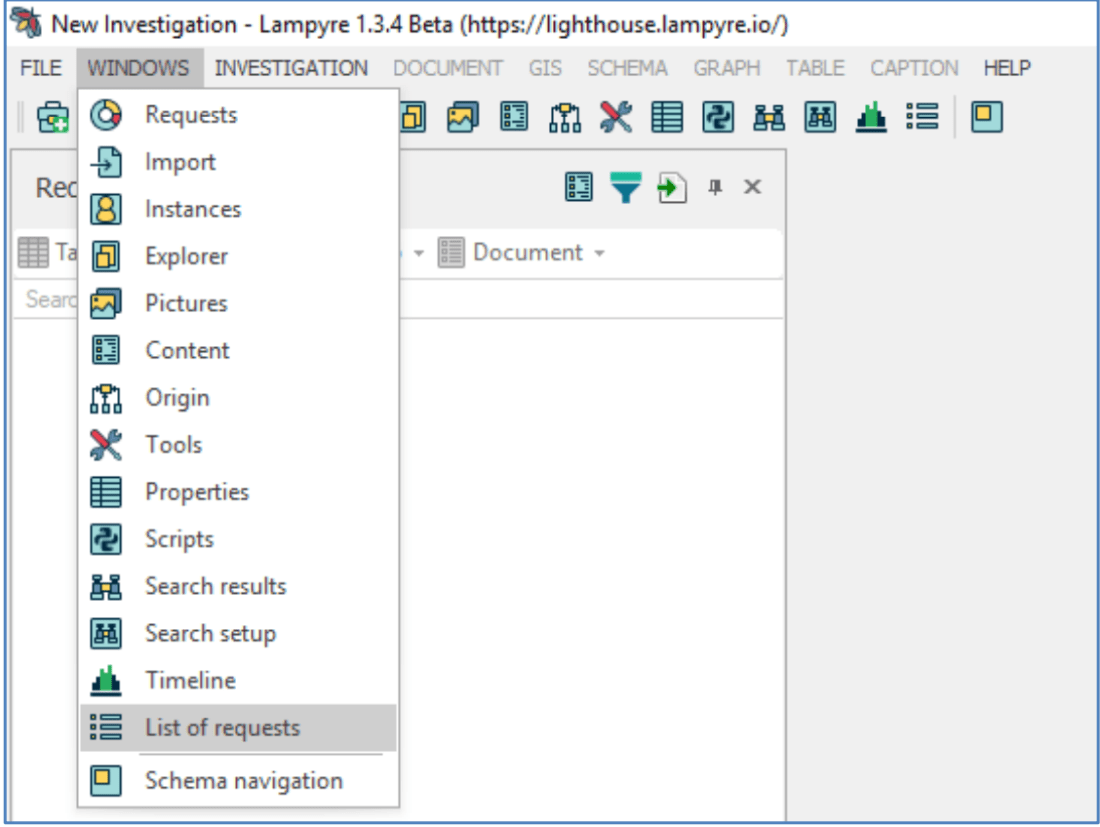Image resolution: width=1100 pixels, height=827 pixels.
Task: Open the INVESTIGATION menu
Action: pos(291,68)
